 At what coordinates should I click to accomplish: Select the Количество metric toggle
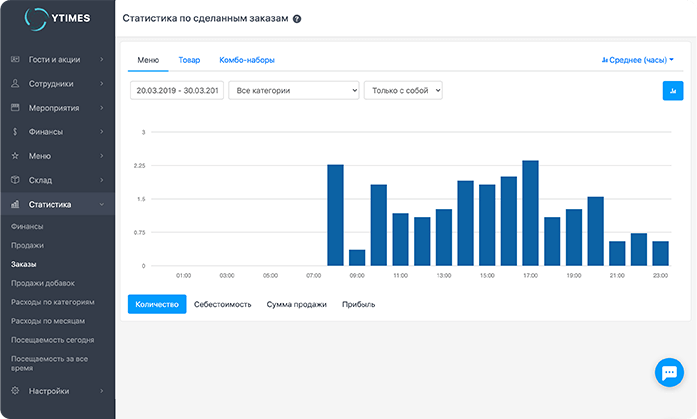[x=156, y=304]
